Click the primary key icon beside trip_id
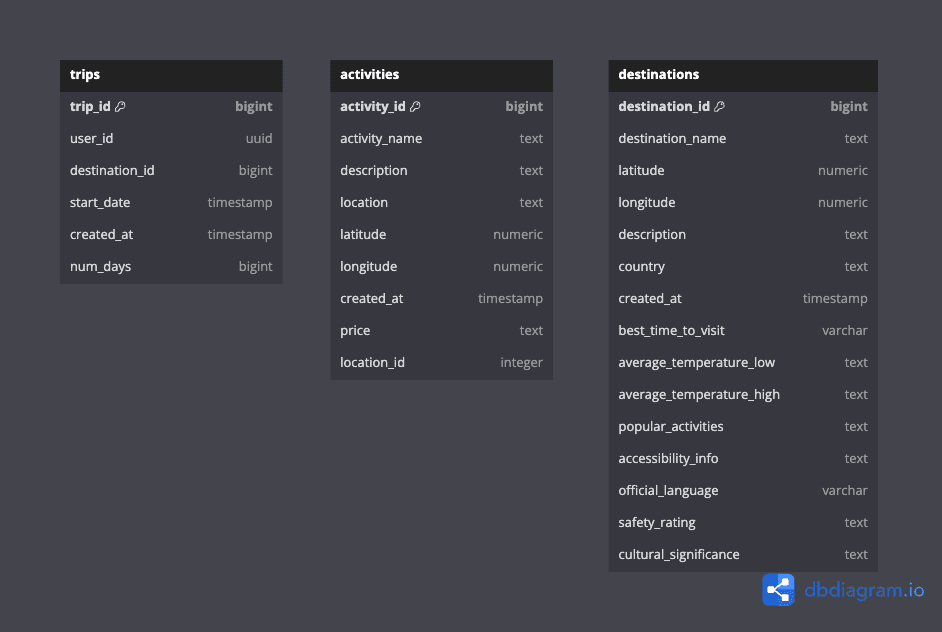This screenshot has height=632, width=942. (120, 106)
